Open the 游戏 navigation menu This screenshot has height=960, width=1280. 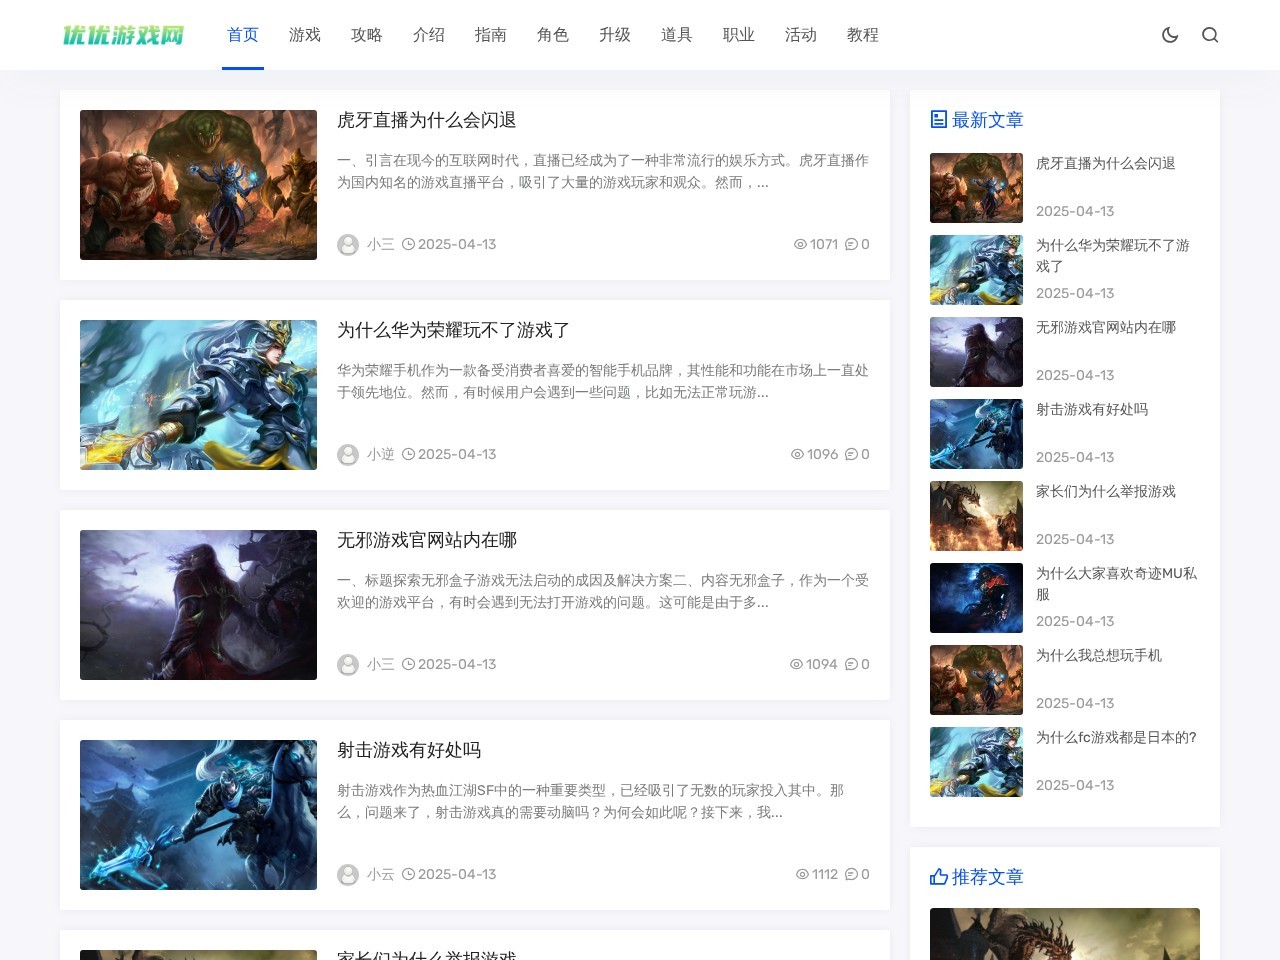[304, 34]
